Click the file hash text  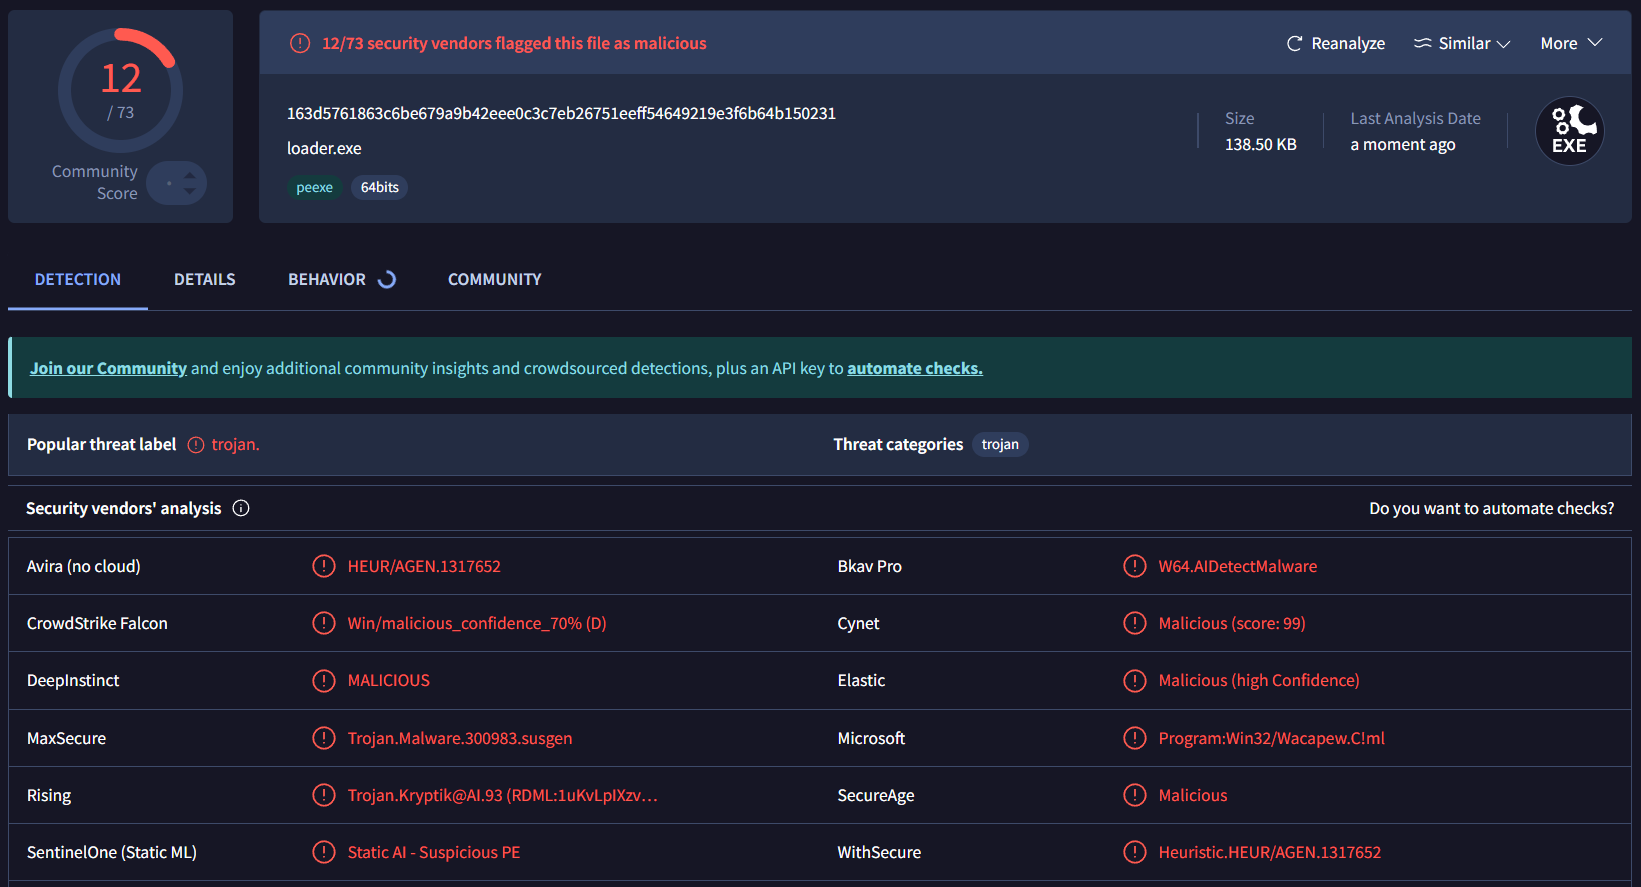pos(561,113)
